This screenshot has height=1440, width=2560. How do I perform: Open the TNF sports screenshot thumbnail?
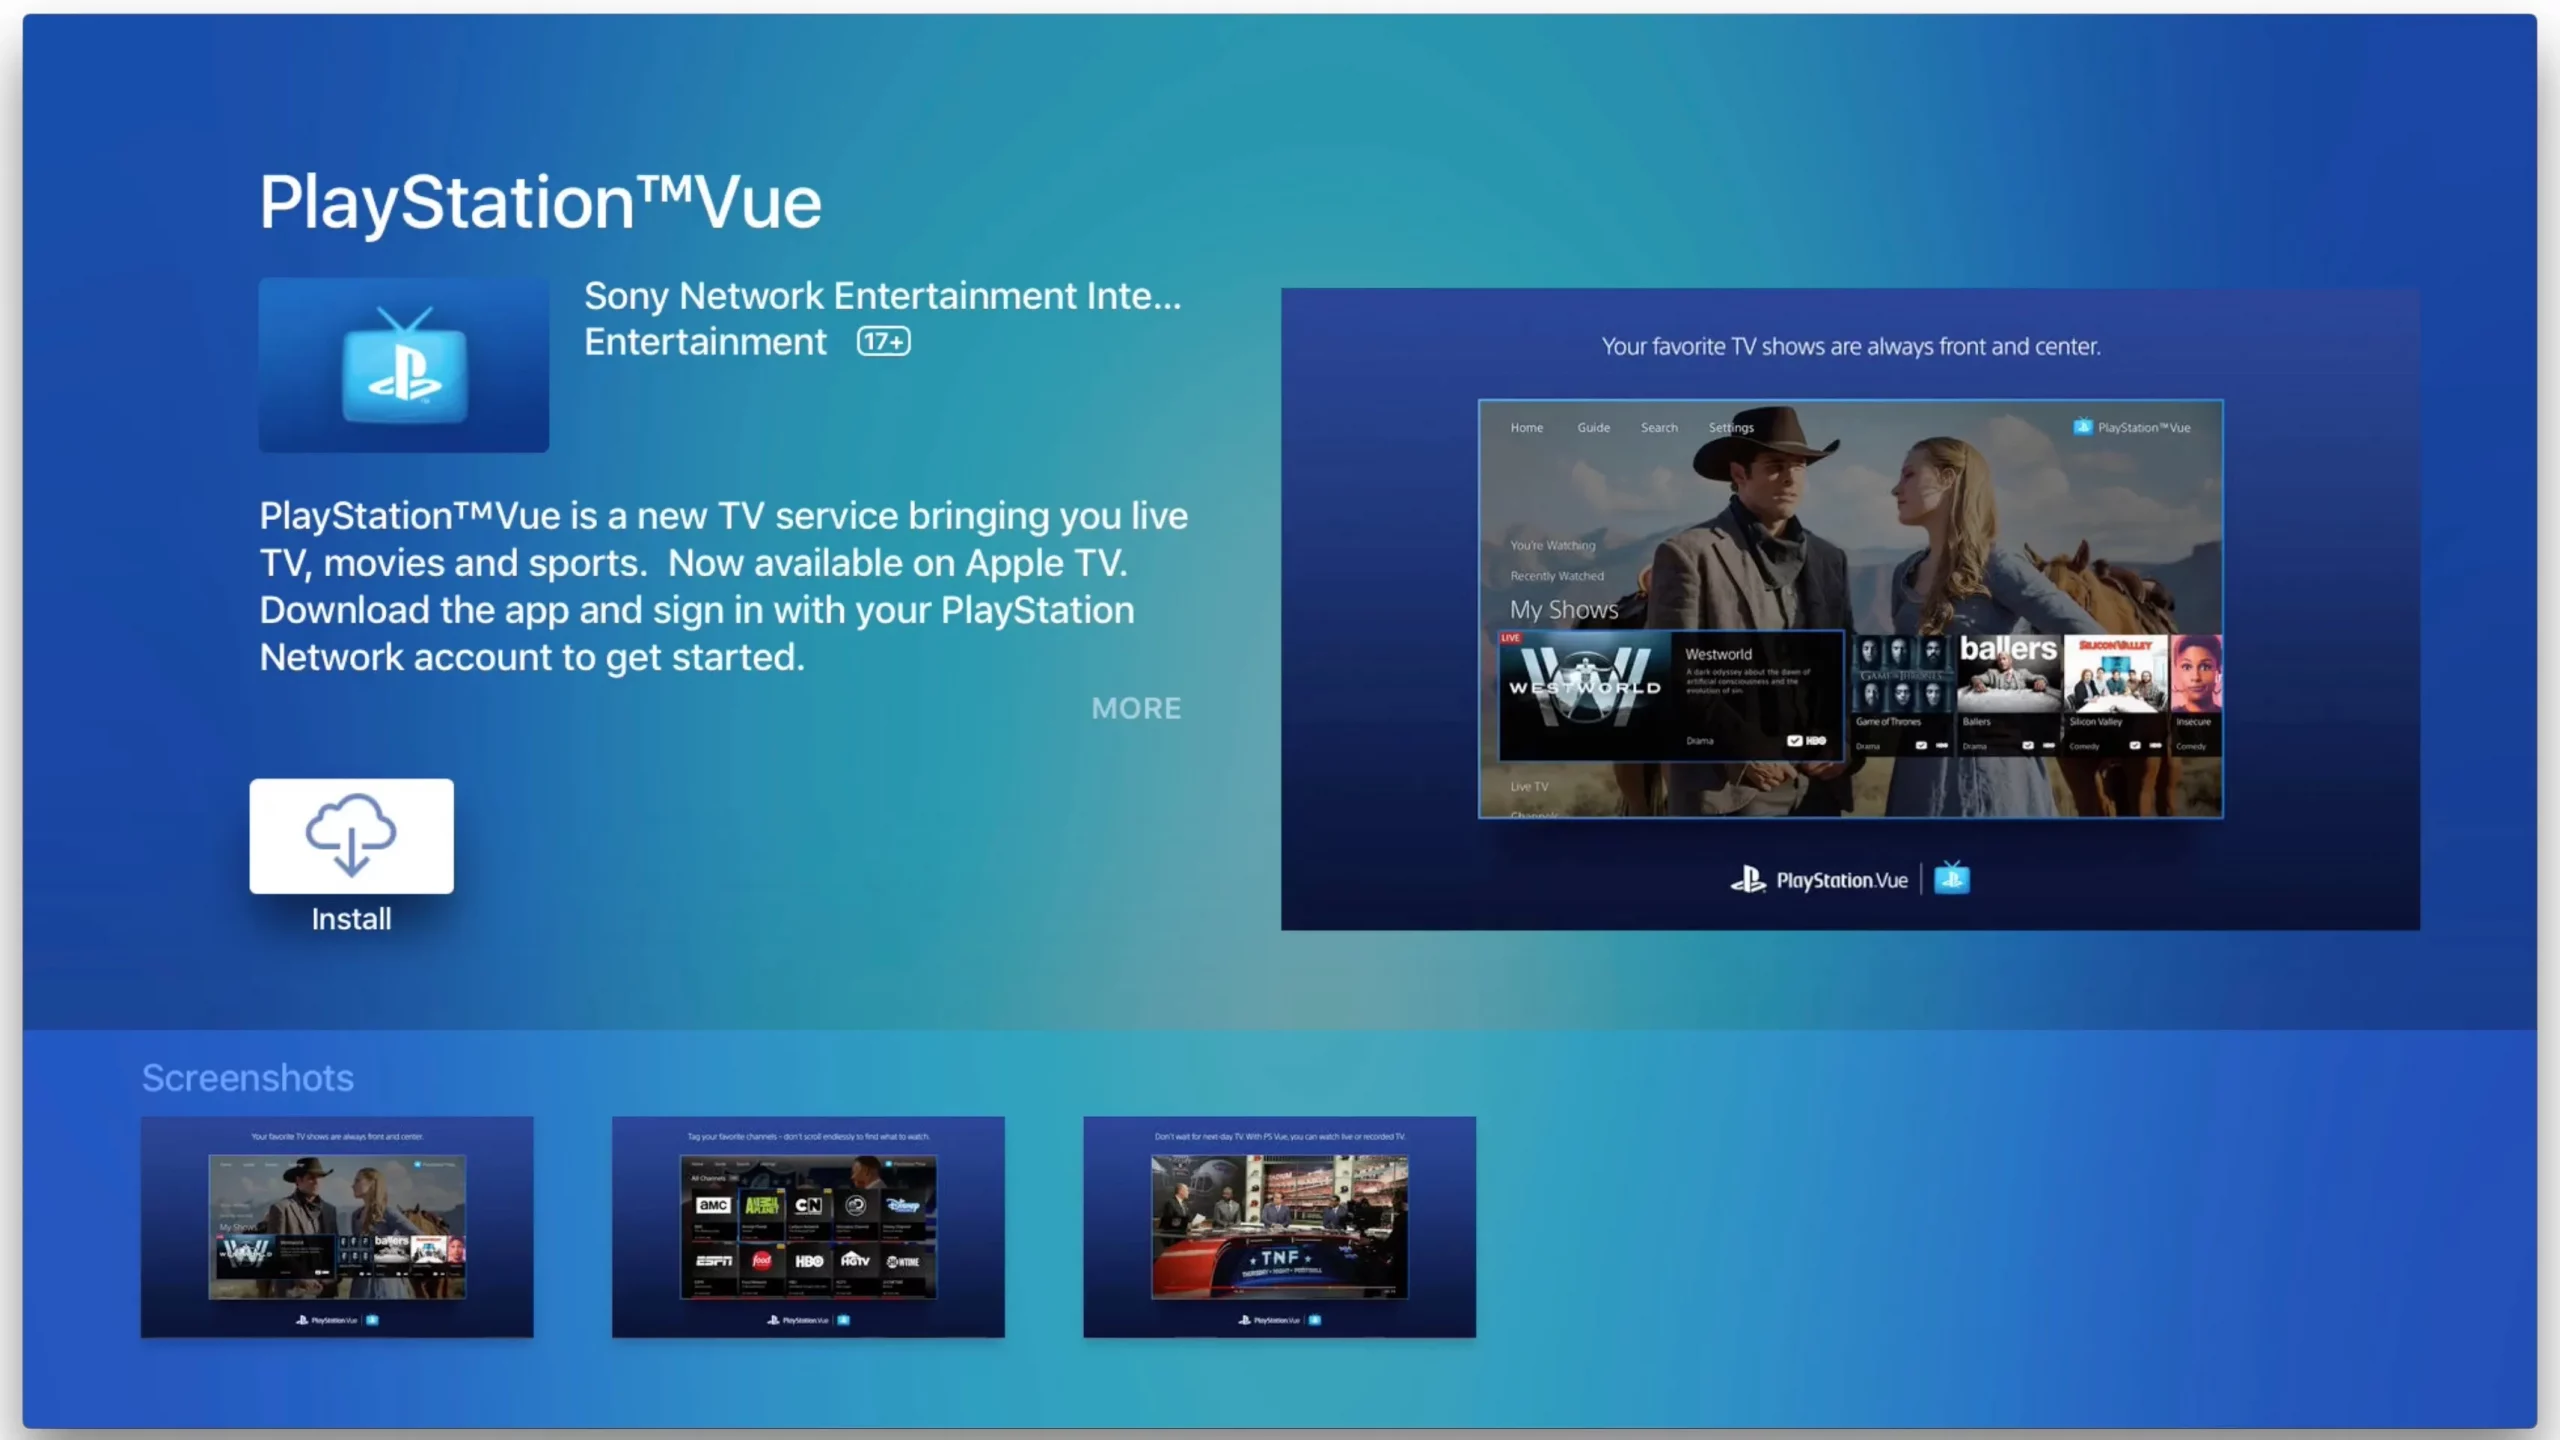click(x=1279, y=1227)
